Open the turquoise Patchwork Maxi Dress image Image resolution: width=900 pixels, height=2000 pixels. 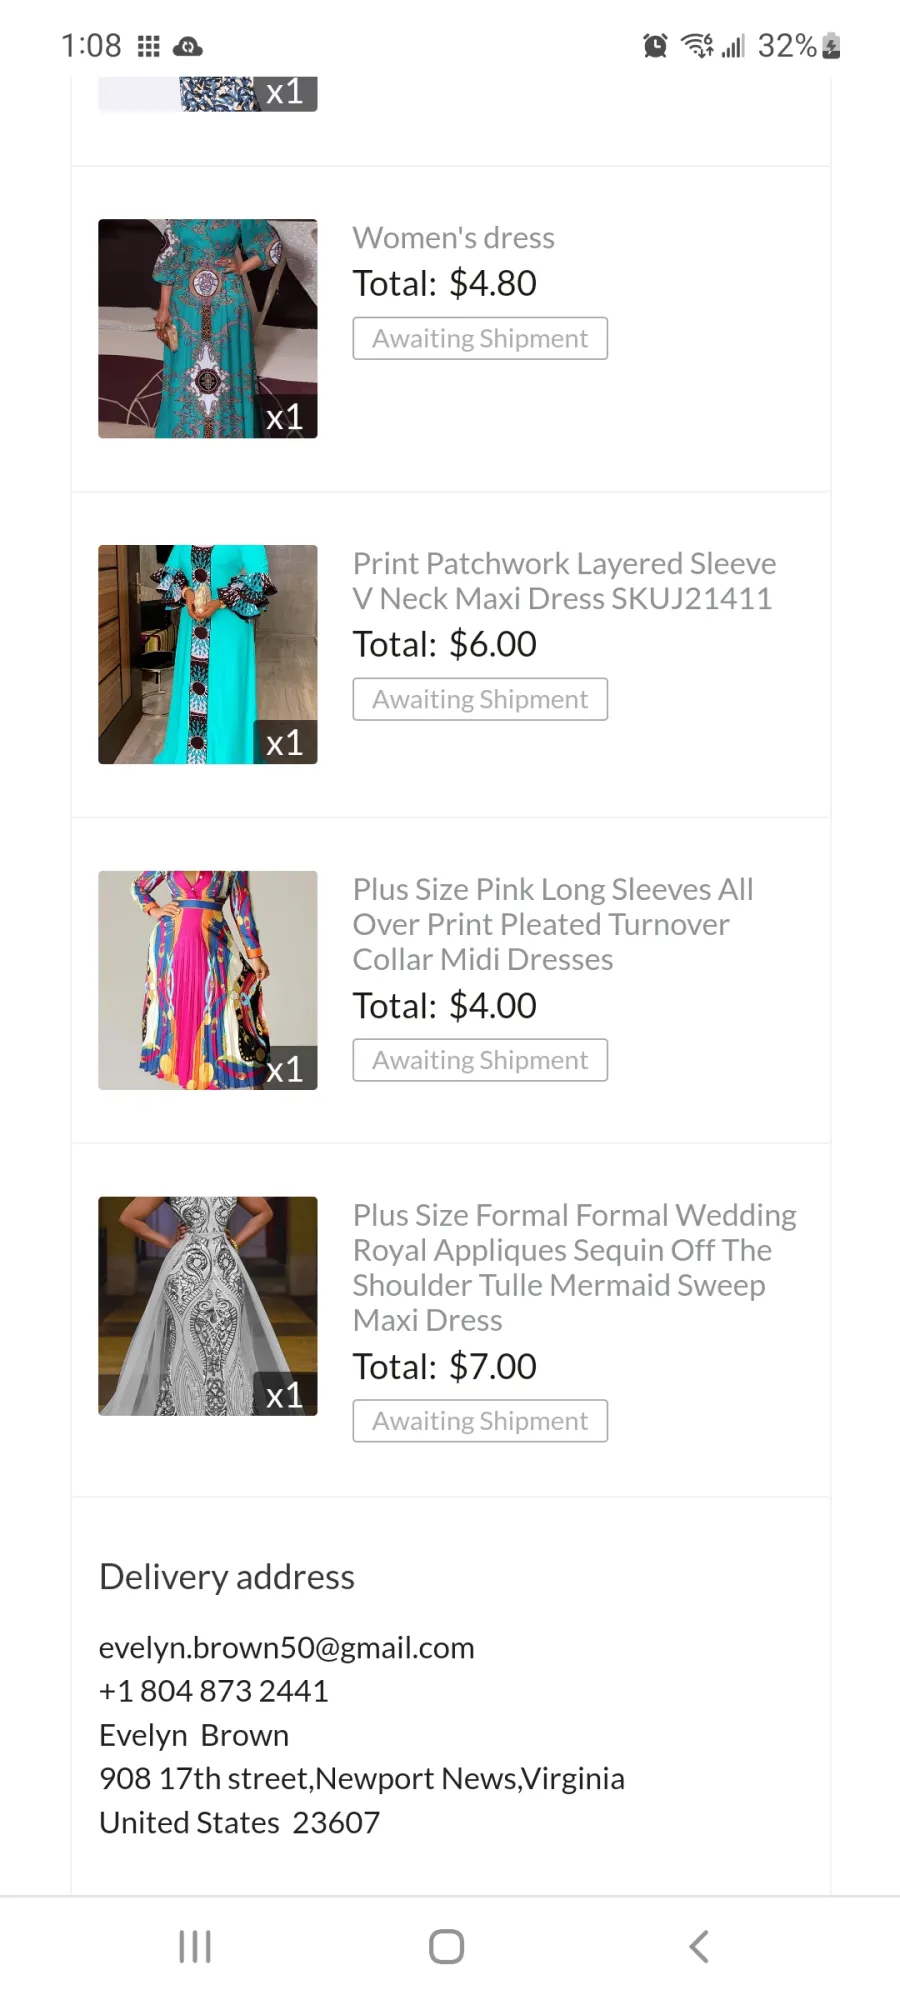click(208, 654)
